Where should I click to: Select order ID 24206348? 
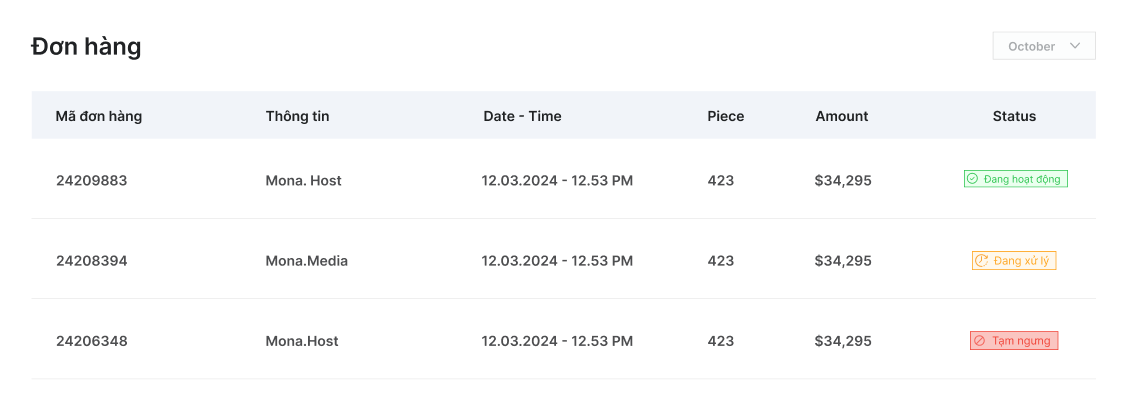pyautogui.click(x=91, y=341)
